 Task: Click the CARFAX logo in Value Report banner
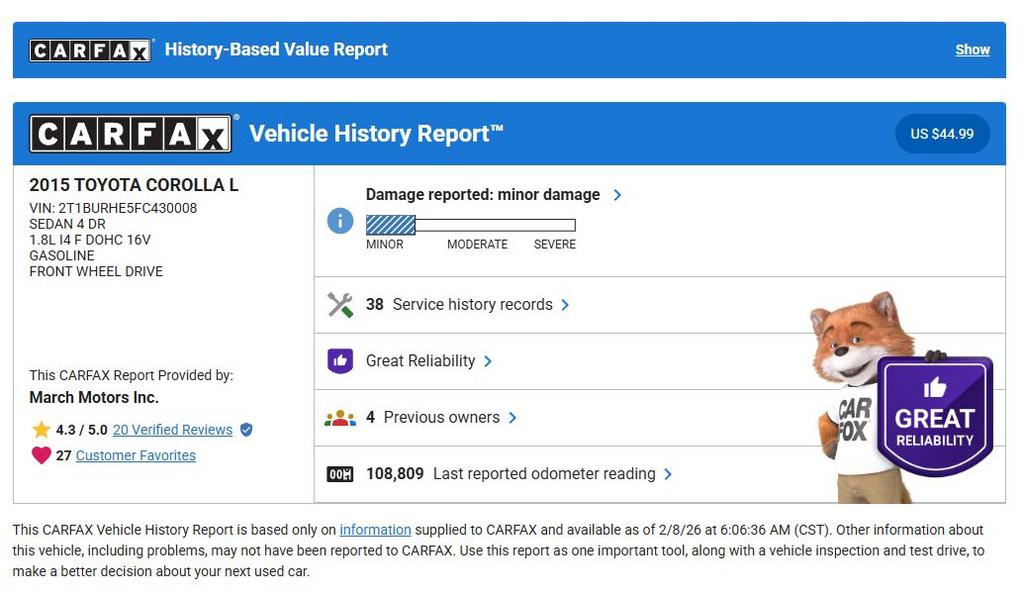click(x=90, y=50)
